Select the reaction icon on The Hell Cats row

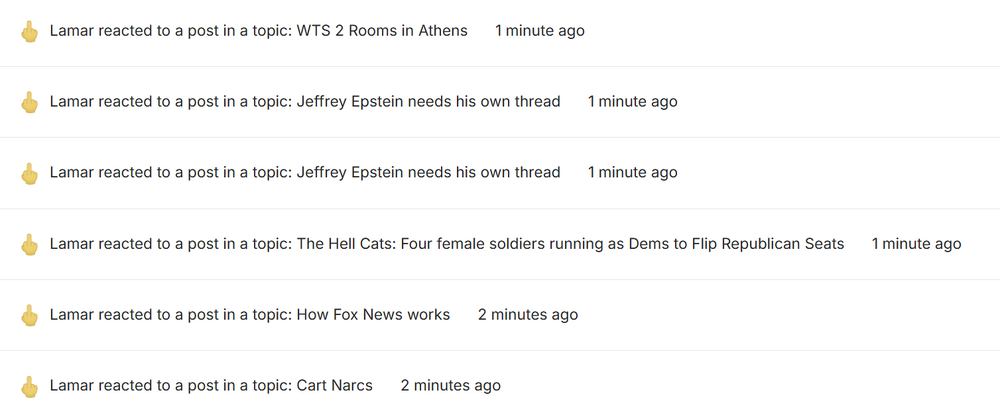tap(30, 244)
